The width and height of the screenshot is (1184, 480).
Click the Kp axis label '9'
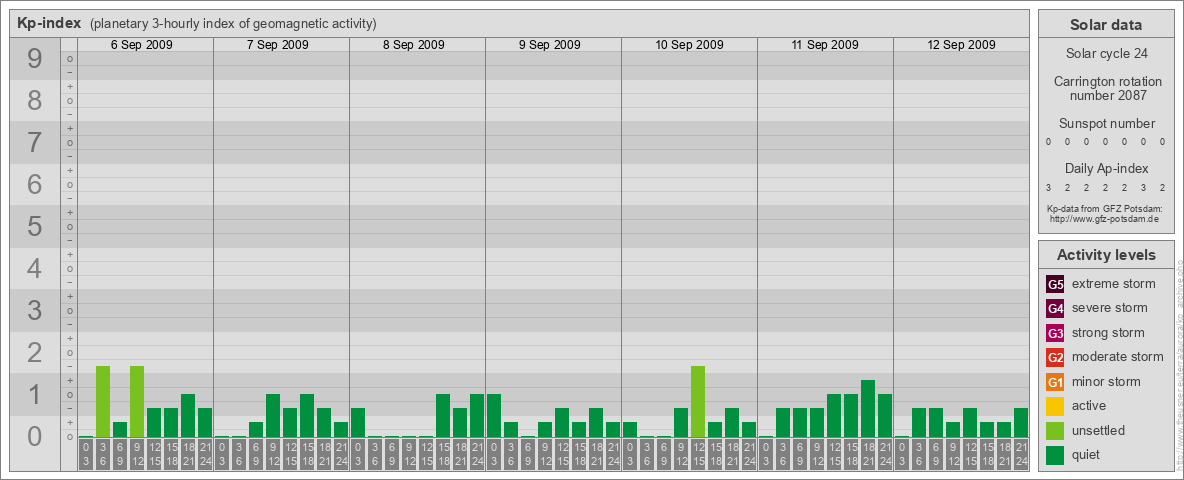[x=34, y=59]
